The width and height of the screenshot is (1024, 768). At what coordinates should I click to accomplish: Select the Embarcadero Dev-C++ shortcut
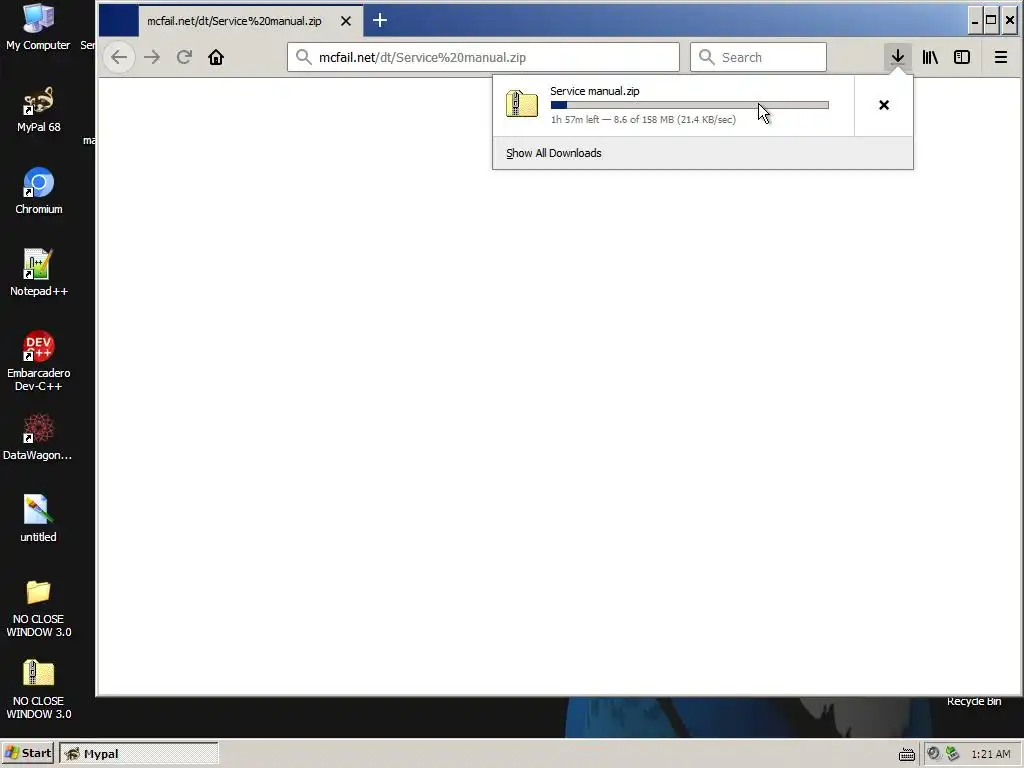coord(39,361)
